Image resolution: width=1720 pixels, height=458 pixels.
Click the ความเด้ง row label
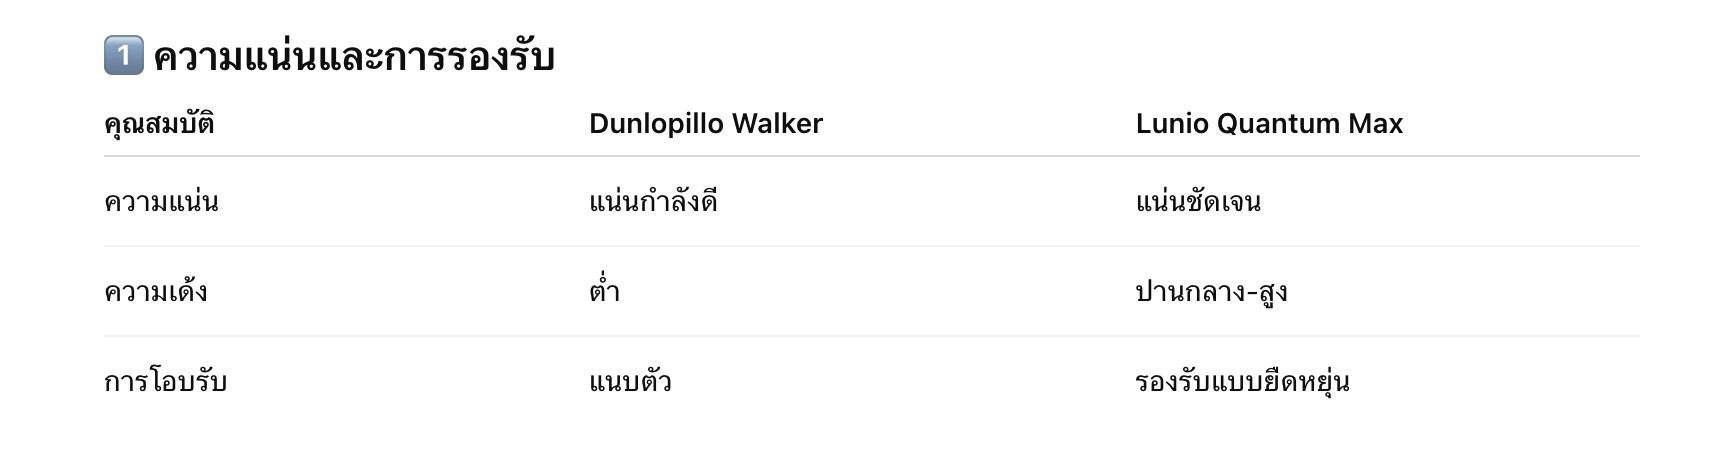(156, 292)
